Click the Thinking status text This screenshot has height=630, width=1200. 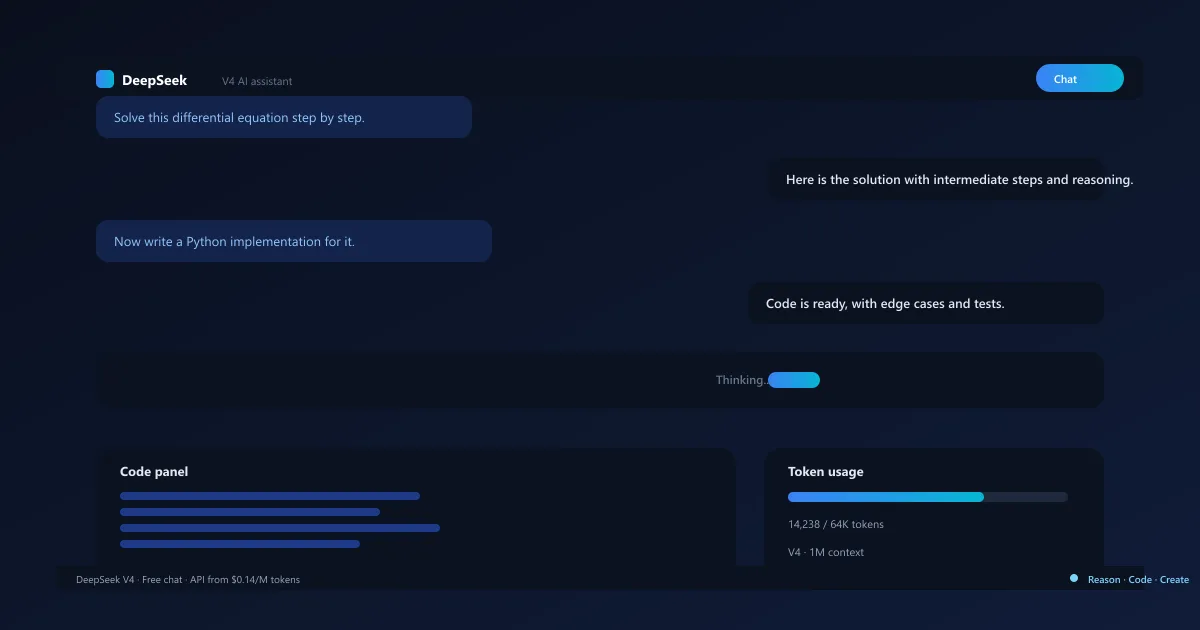click(741, 380)
